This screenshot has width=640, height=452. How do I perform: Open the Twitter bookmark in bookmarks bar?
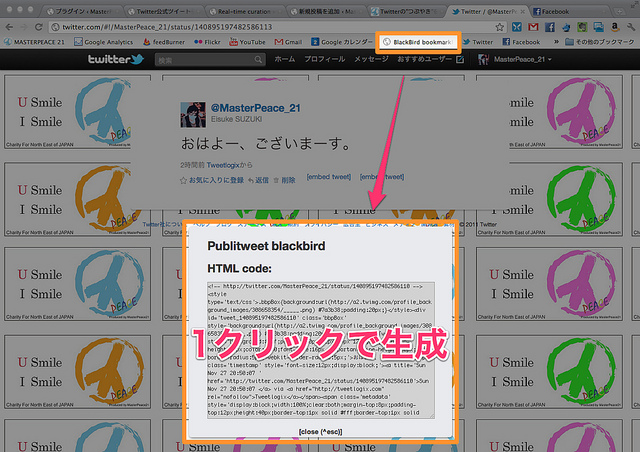(x=478, y=42)
